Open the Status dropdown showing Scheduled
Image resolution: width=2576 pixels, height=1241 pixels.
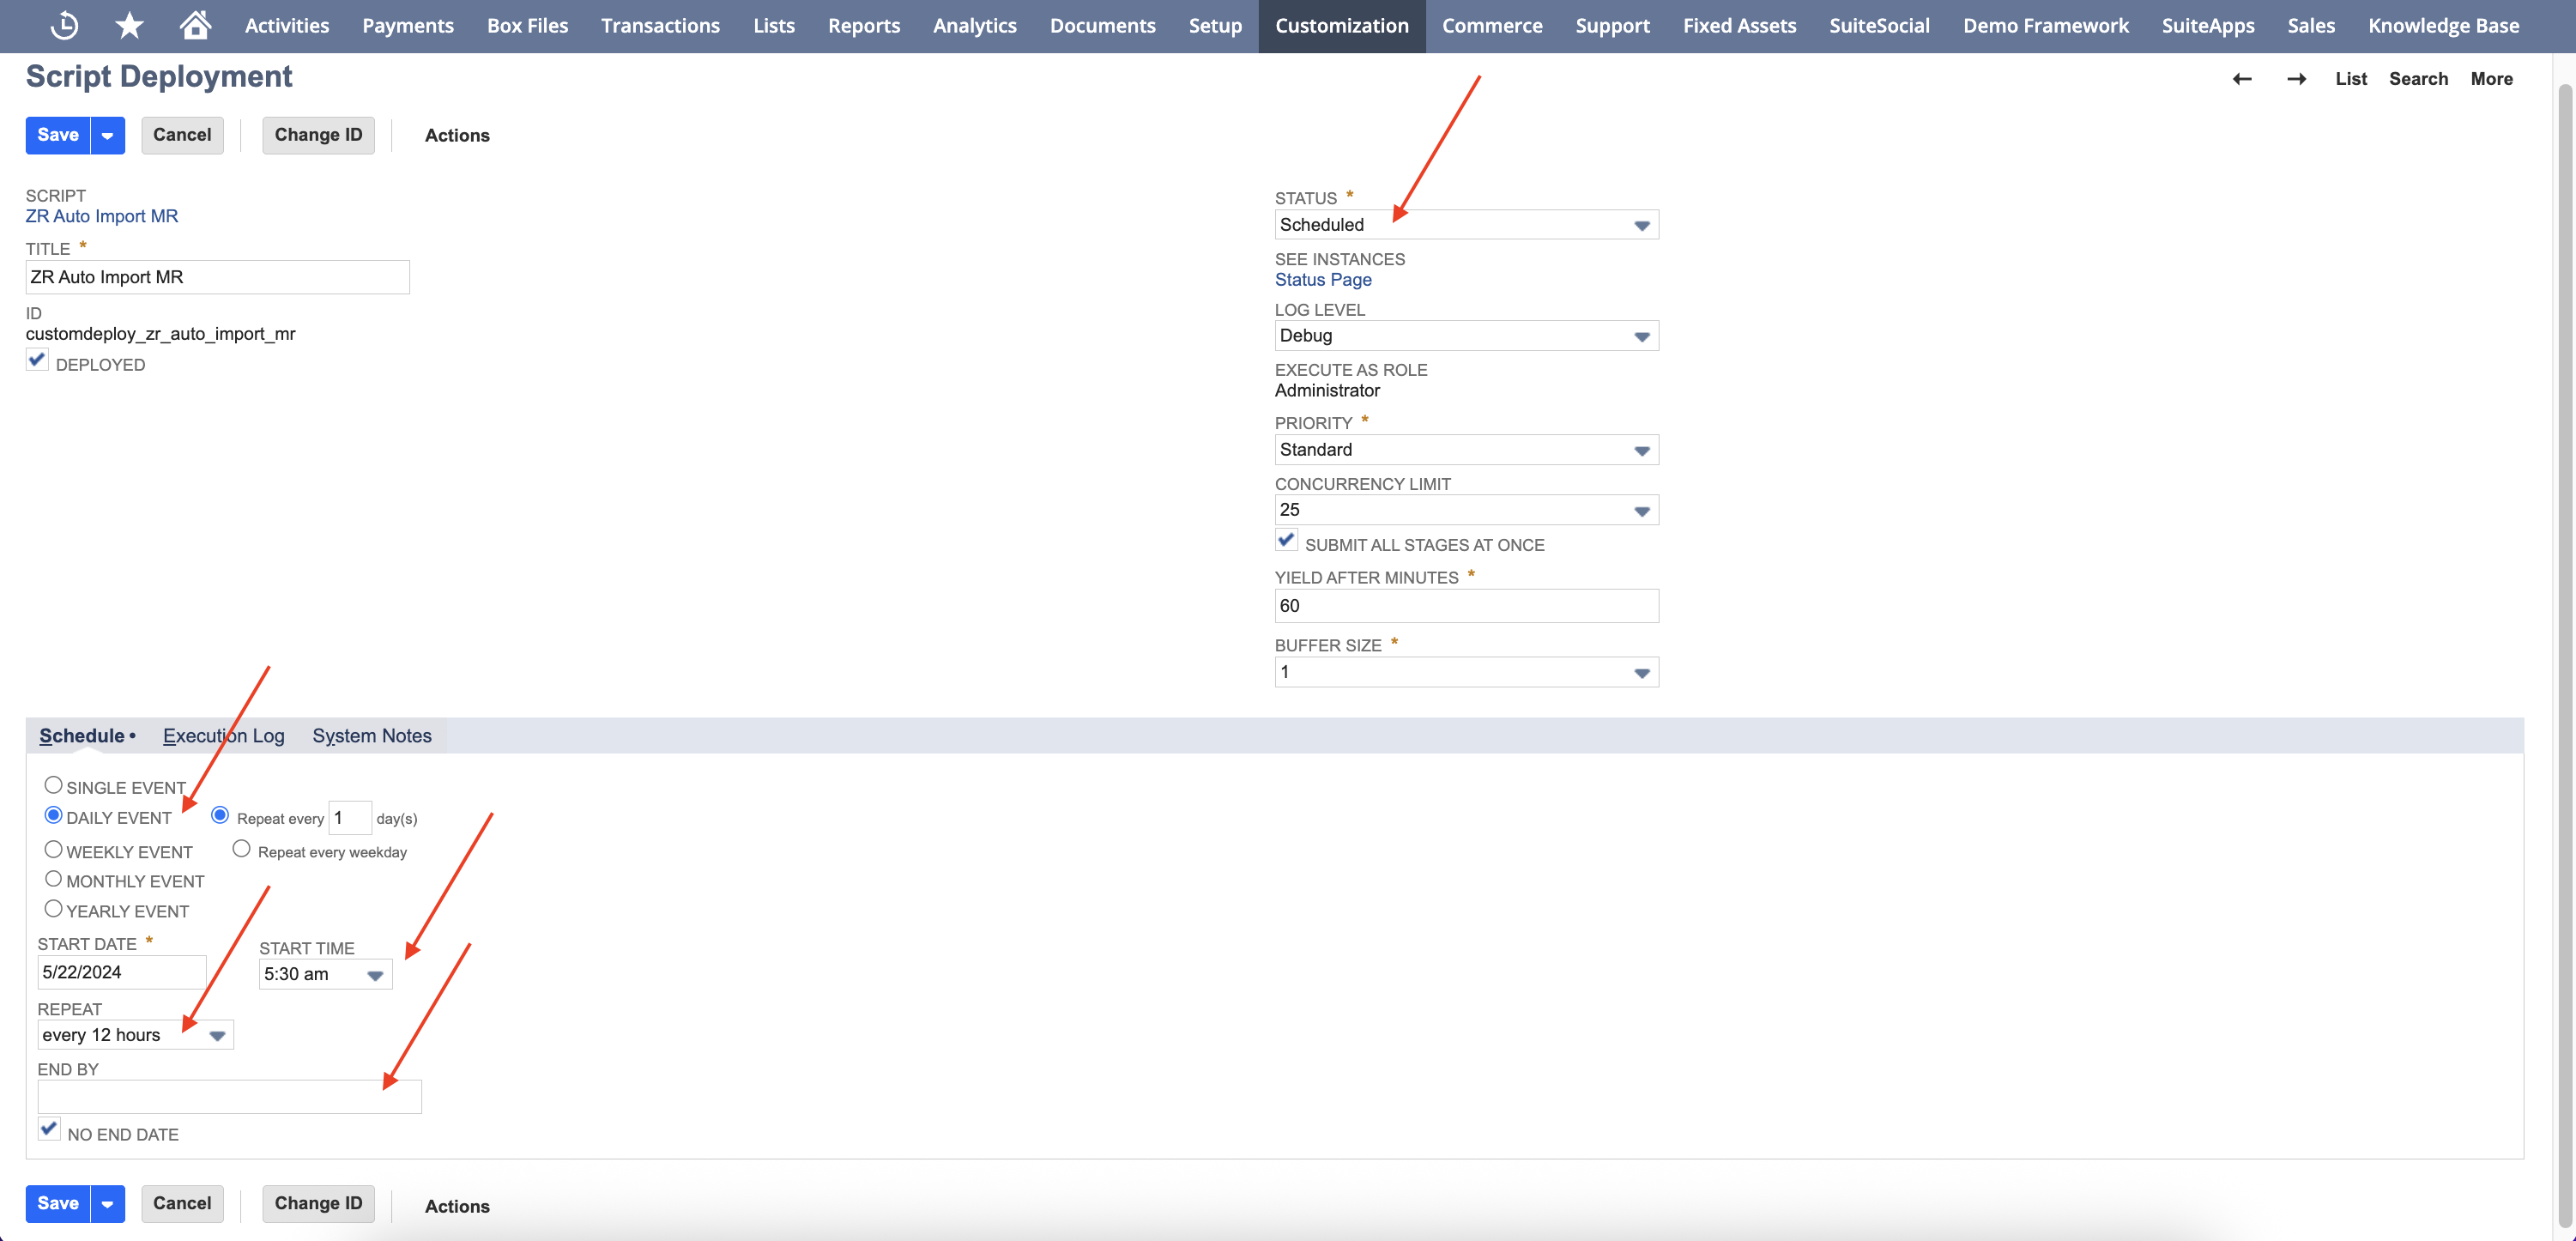1466,225
